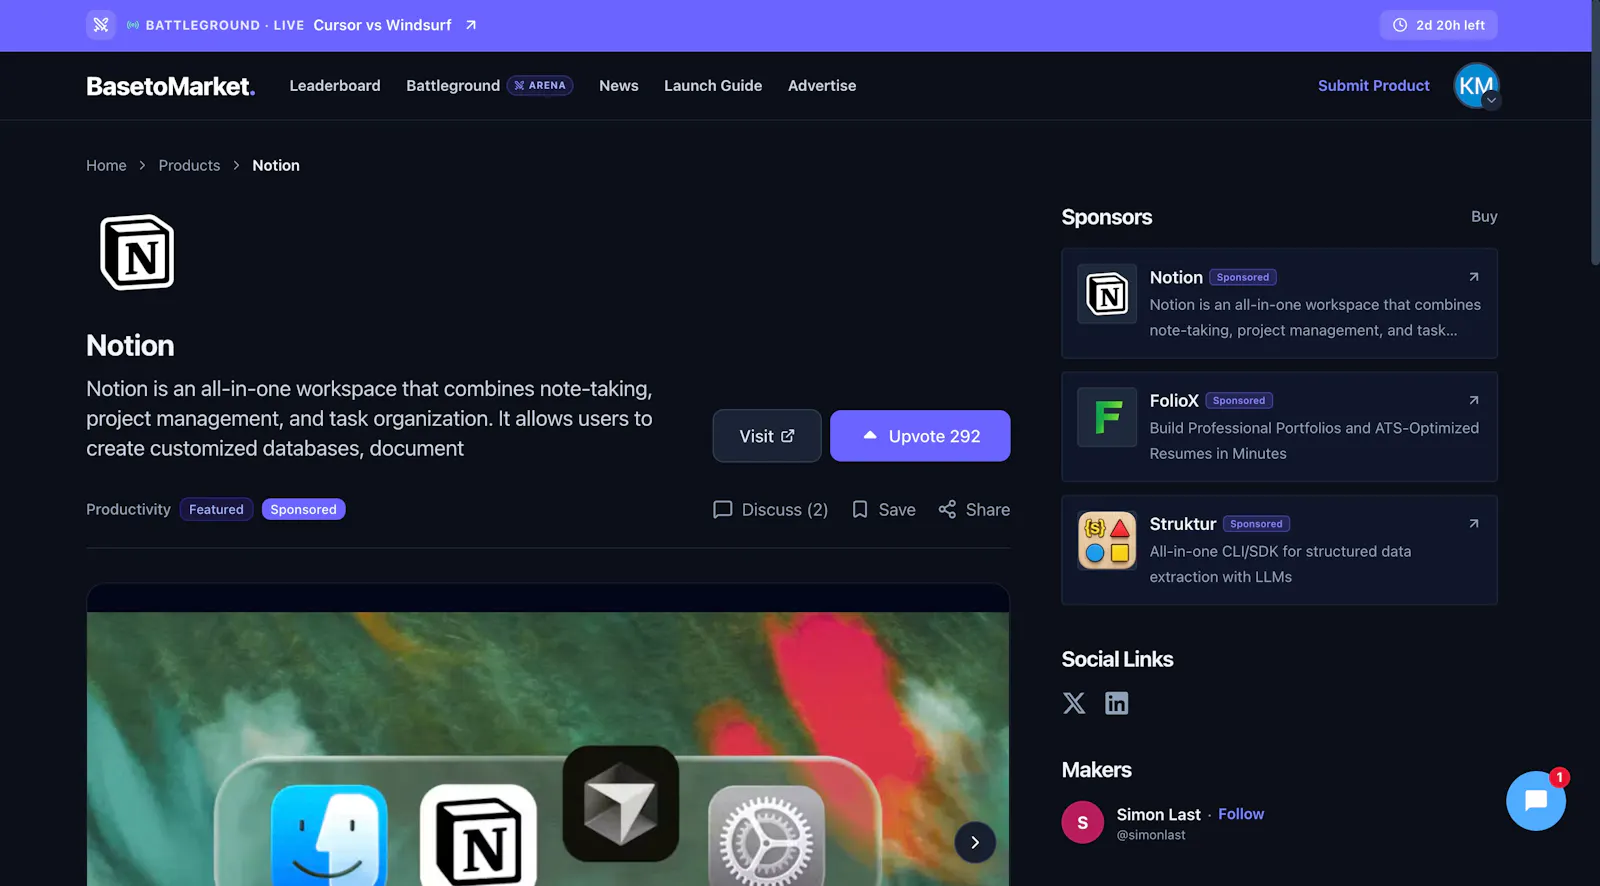
Task: Open the X social link icon
Action: [x=1074, y=703]
